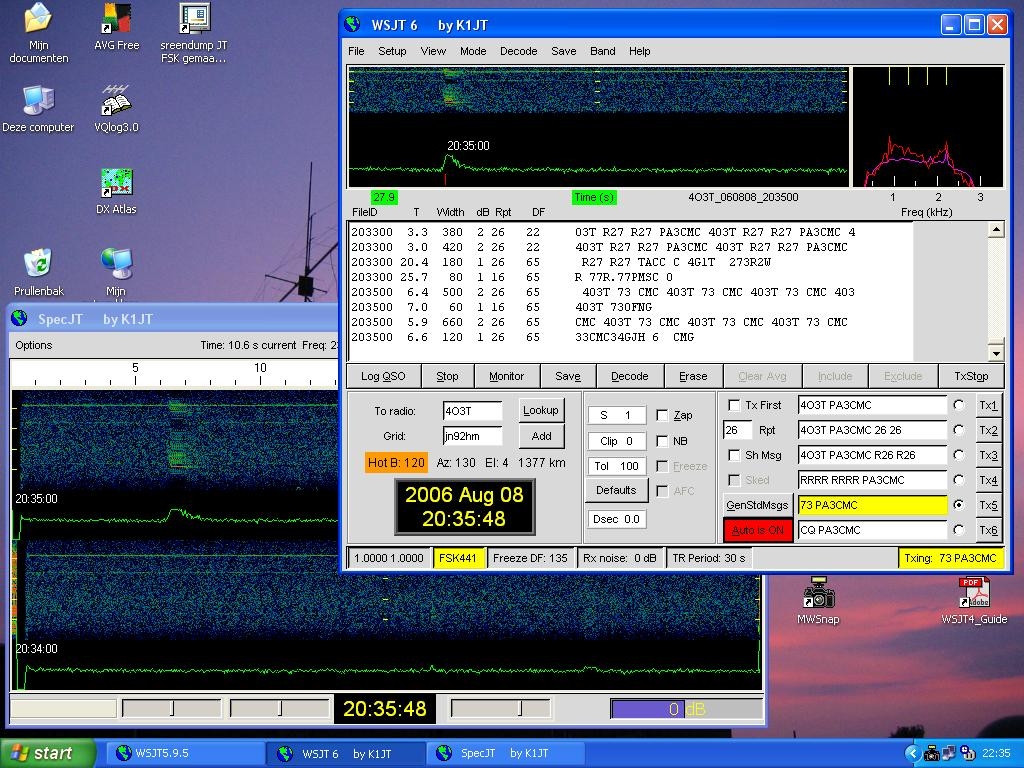This screenshot has width=1024, height=768.
Task: Click the system tray expand arrow
Action: 912,754
